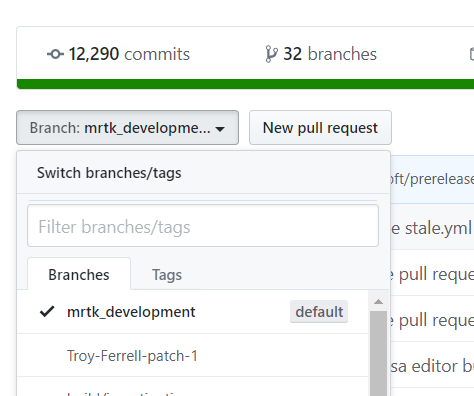The width and height of the screenshot is (474, 396).
Task: Switch to the Tags tab
Action: click(167, 275)
